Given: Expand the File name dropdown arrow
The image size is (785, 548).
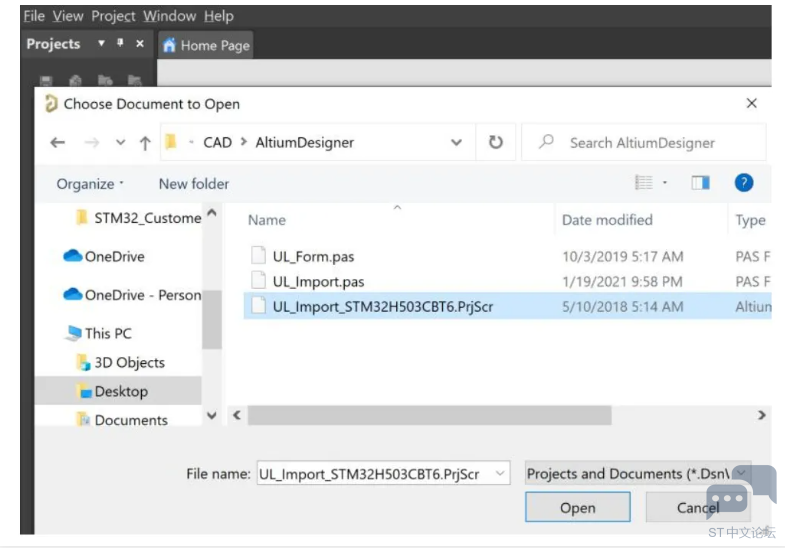Looking at the screenshot, I should click(500, 473).
